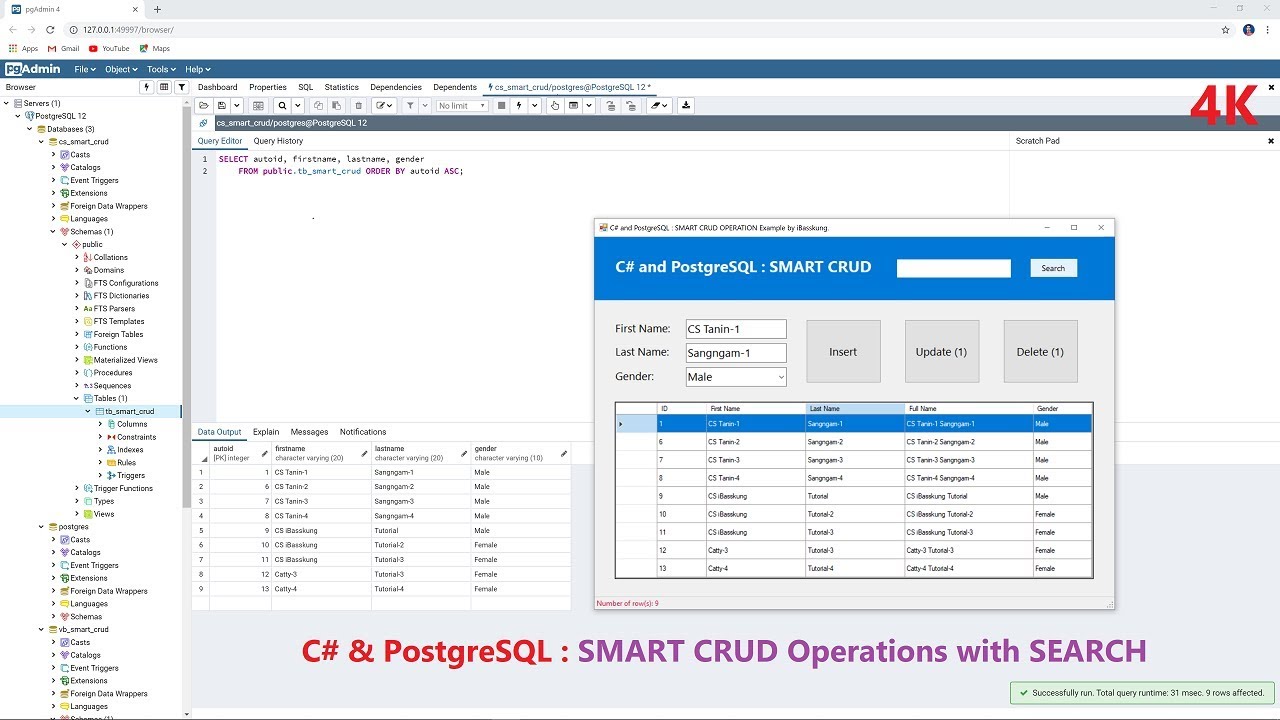Expand the Materialized Views tree node
This screenshot has width=1280, height=720.
[x=77, y=360]
